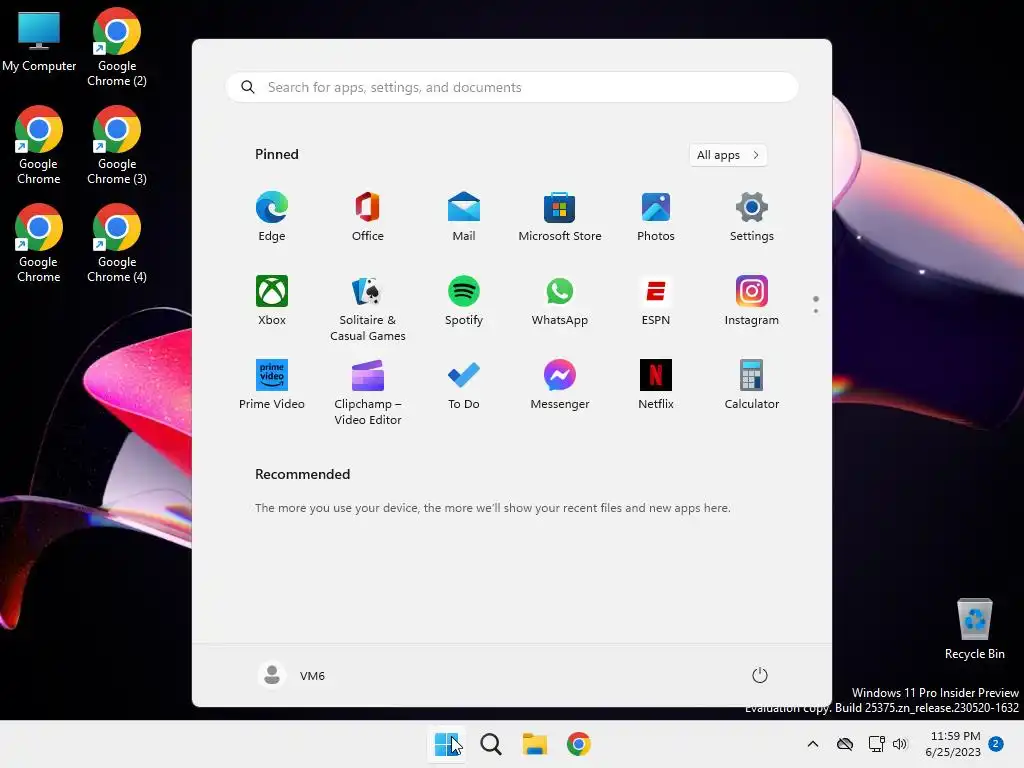
Task: Launch the Xbox app
Action: [x=272, y=300]
